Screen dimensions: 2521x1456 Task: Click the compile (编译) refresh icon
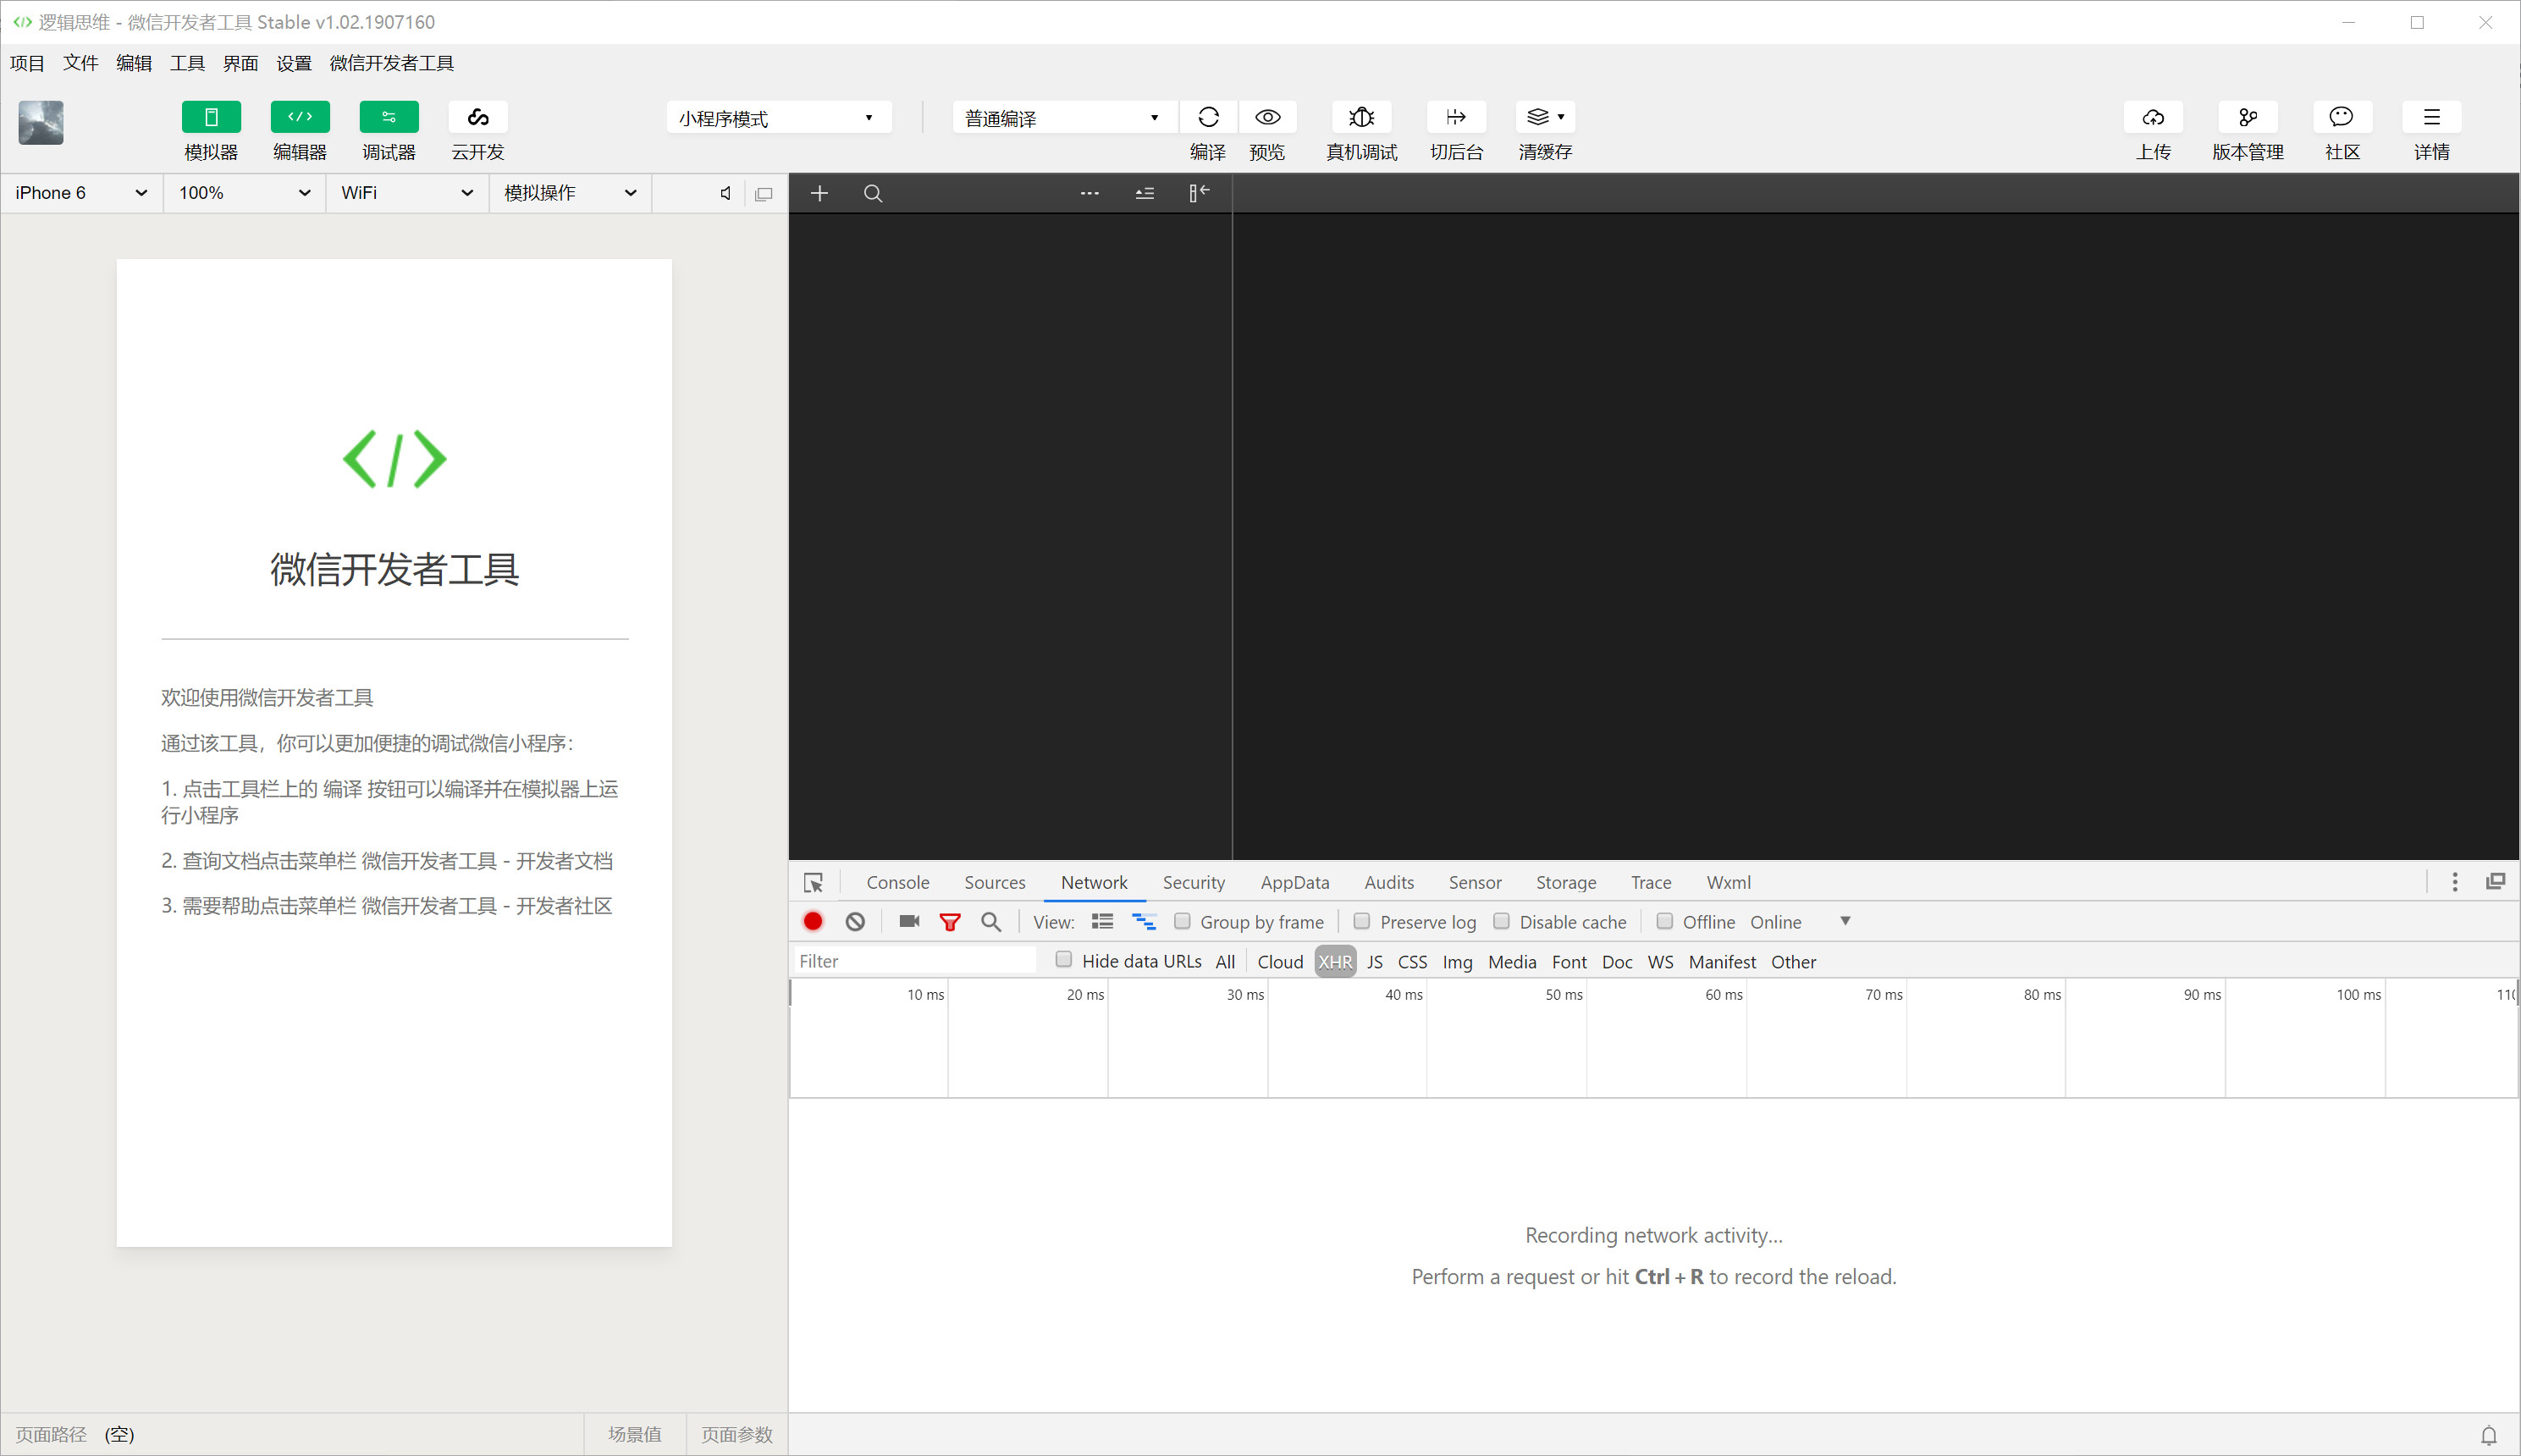[x=1208, y=117]
